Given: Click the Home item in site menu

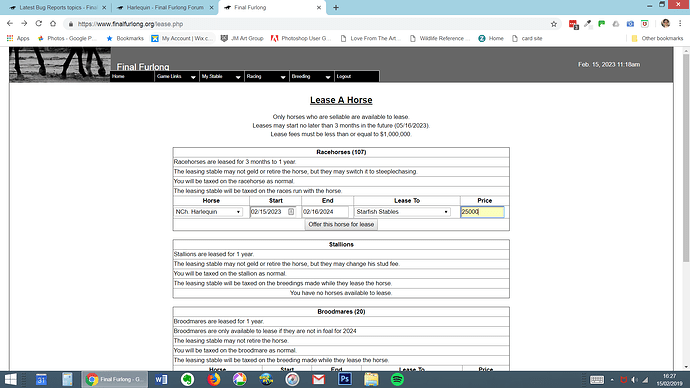Looking at the screenshot, I should [132, 77].
